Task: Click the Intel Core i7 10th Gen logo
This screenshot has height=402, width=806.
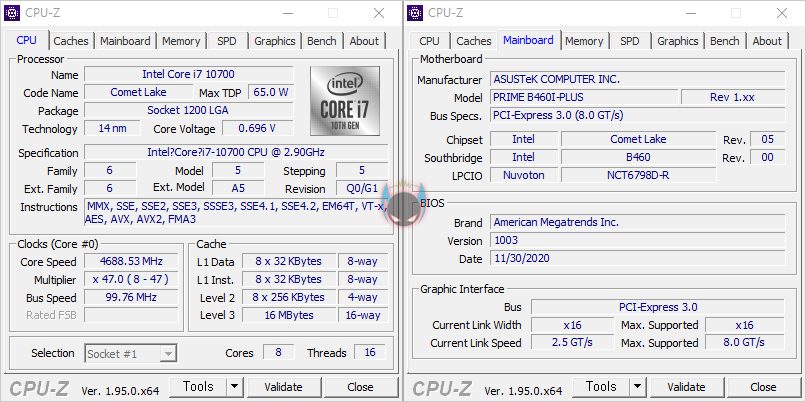Action: pyautogui.click(x=345, y=101)
